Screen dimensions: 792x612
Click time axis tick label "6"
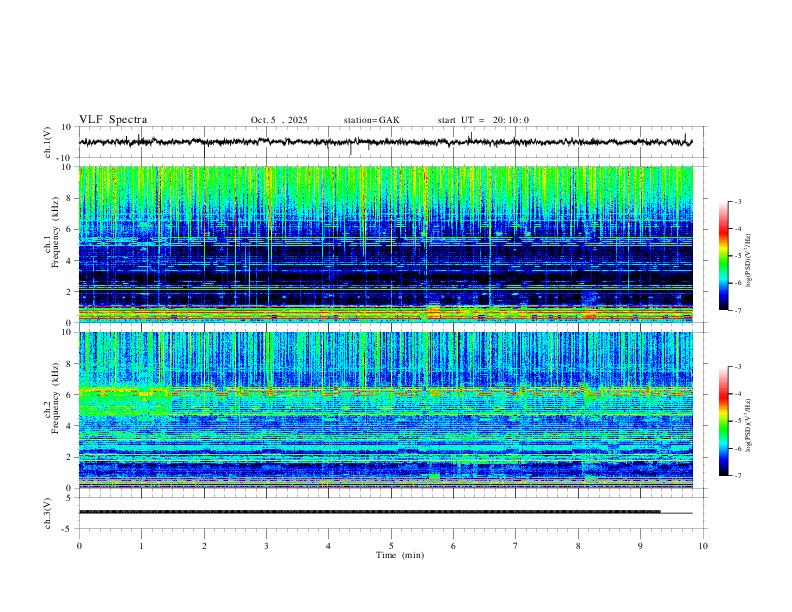coord(453,546)
